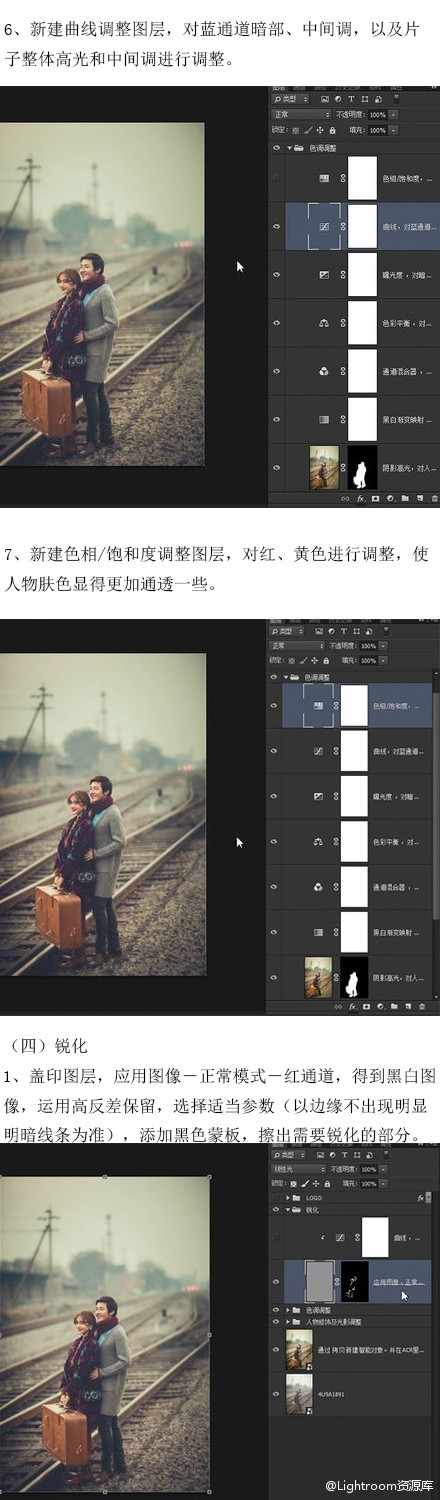Select black mask of Apply Image layer
The image size is (440, 1500).
click(x=355, y=1281)
